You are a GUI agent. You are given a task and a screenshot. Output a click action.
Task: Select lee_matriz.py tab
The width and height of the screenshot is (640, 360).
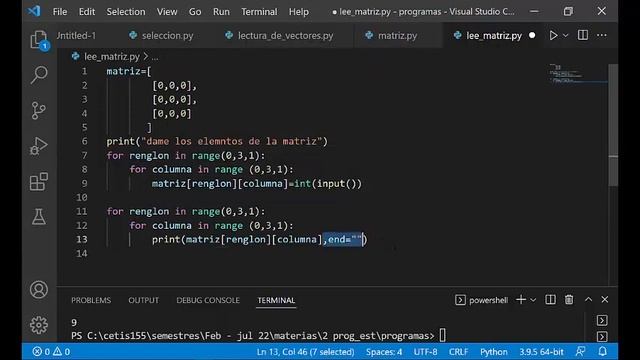tap(493, 36)
